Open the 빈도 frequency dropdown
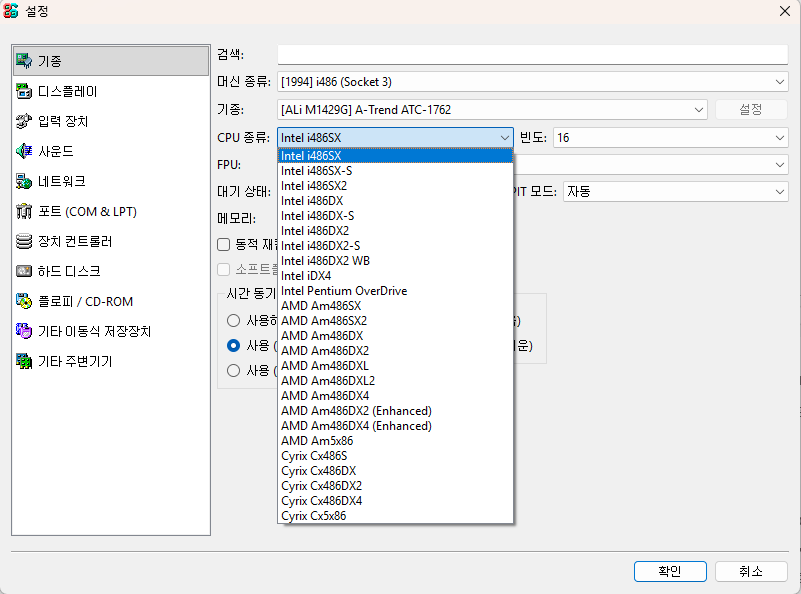801x594 pixels. pos(671,137)
